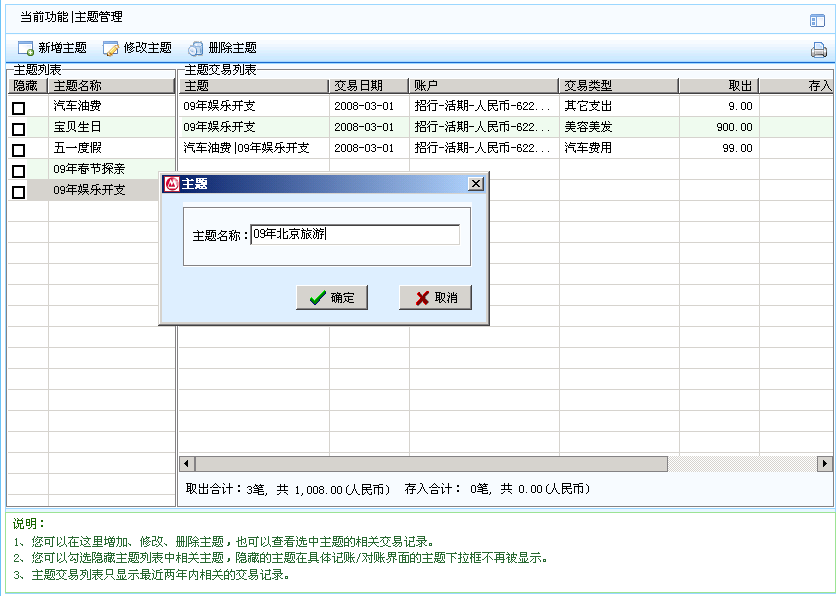Close the 主题 dialog with X button

click(476, 184)
